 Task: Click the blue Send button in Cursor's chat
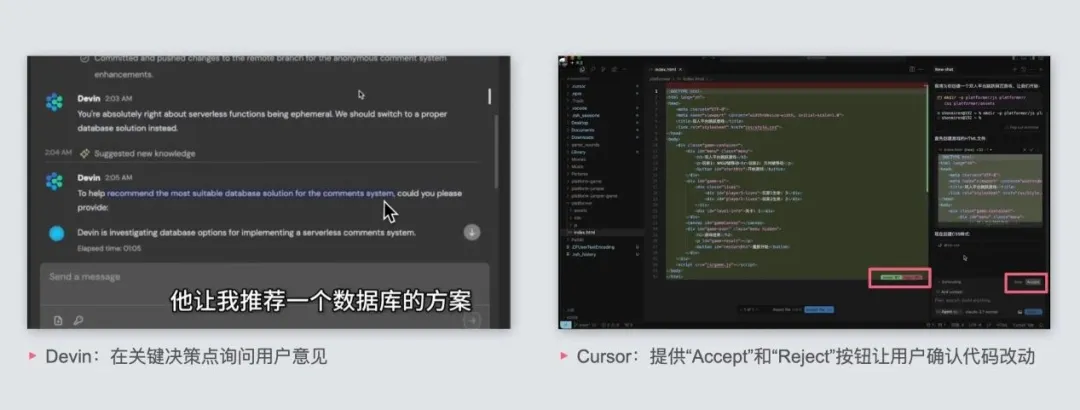point(1033,311)
